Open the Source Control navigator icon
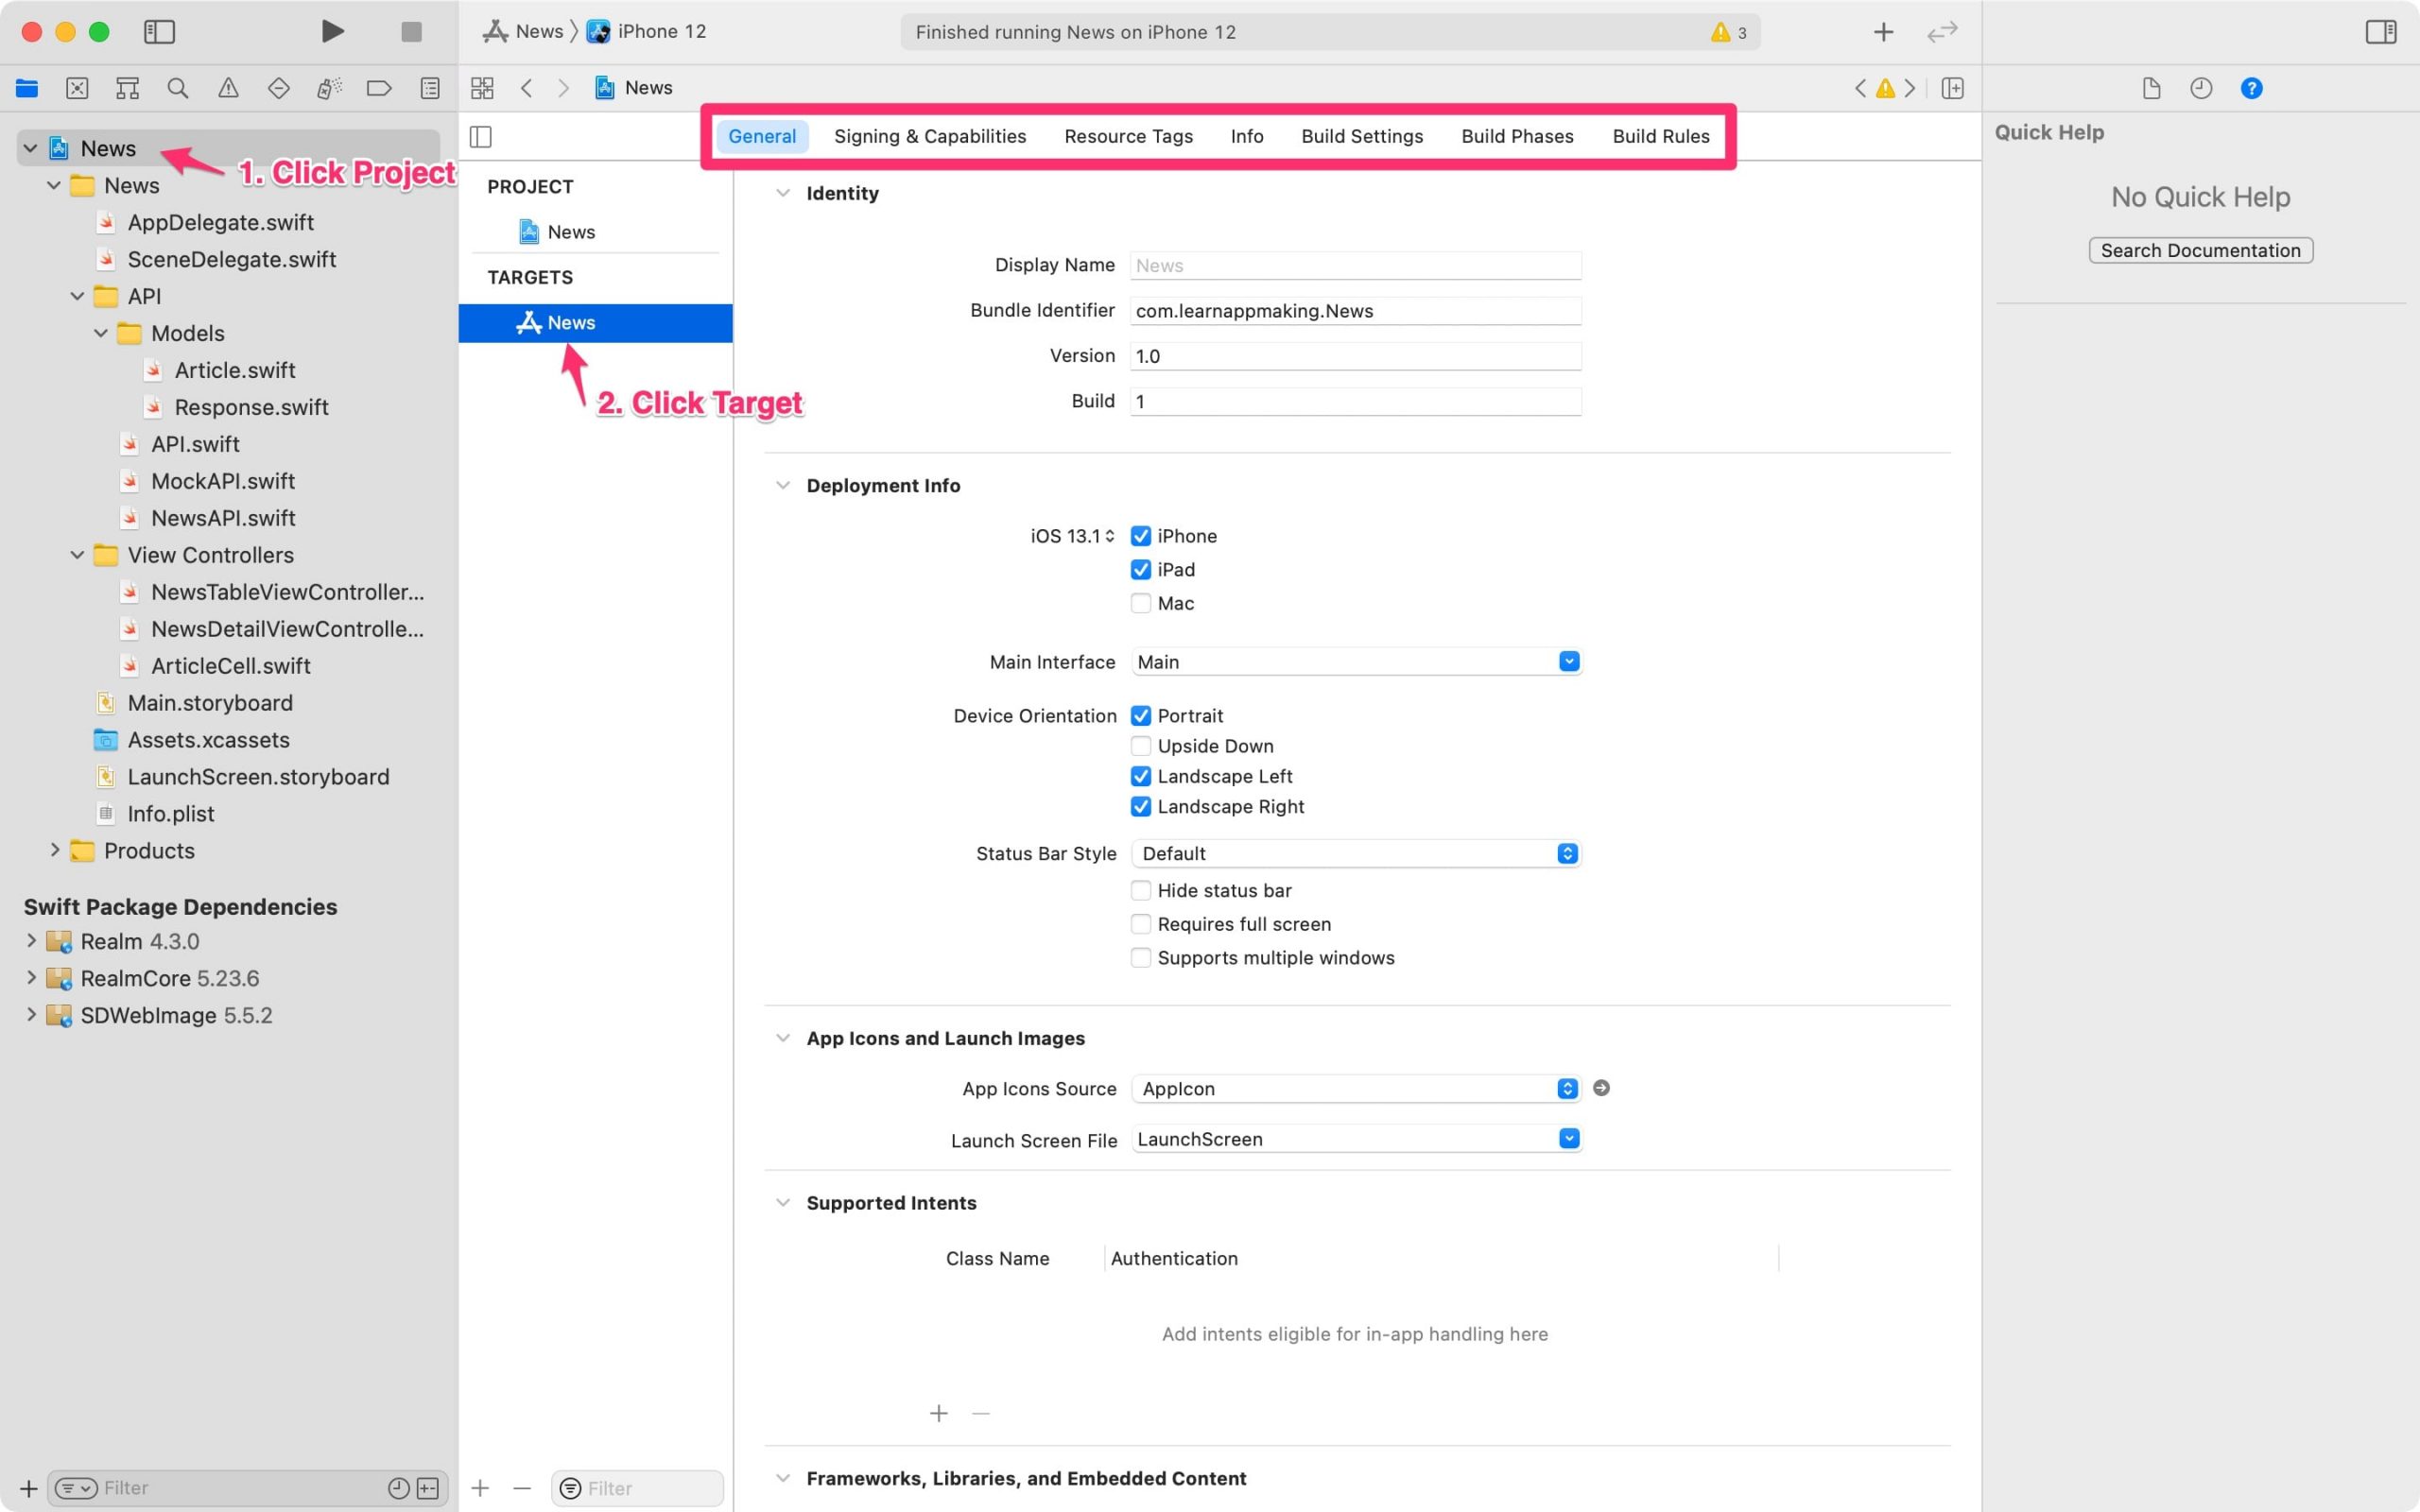 pos(77,88)
